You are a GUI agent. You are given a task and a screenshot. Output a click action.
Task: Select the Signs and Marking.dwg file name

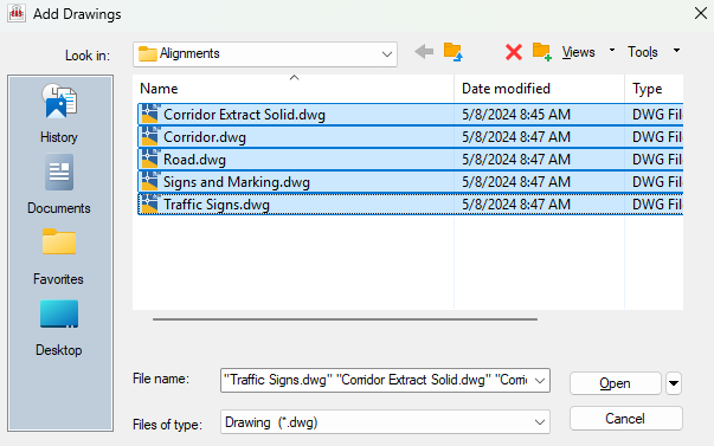236,182
